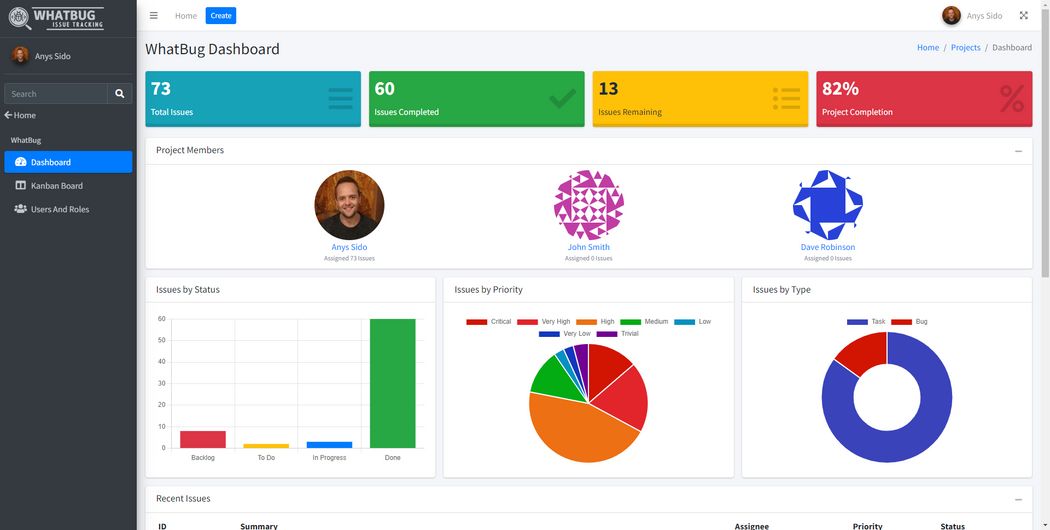This screenshot has width=1050, height=530.
Task: Open Kanban Board from sidebar
Action: point(56,186)
